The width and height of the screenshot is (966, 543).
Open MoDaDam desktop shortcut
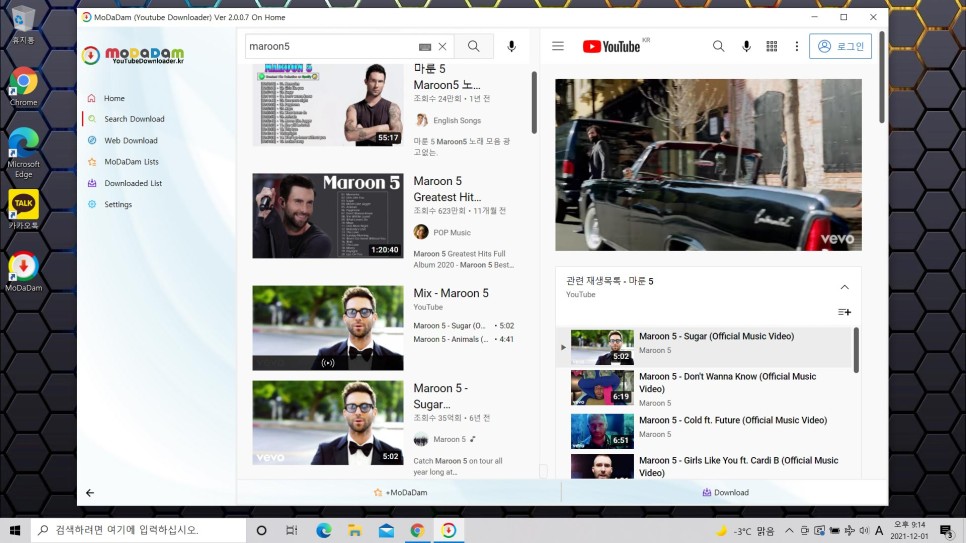click(23, 272)
